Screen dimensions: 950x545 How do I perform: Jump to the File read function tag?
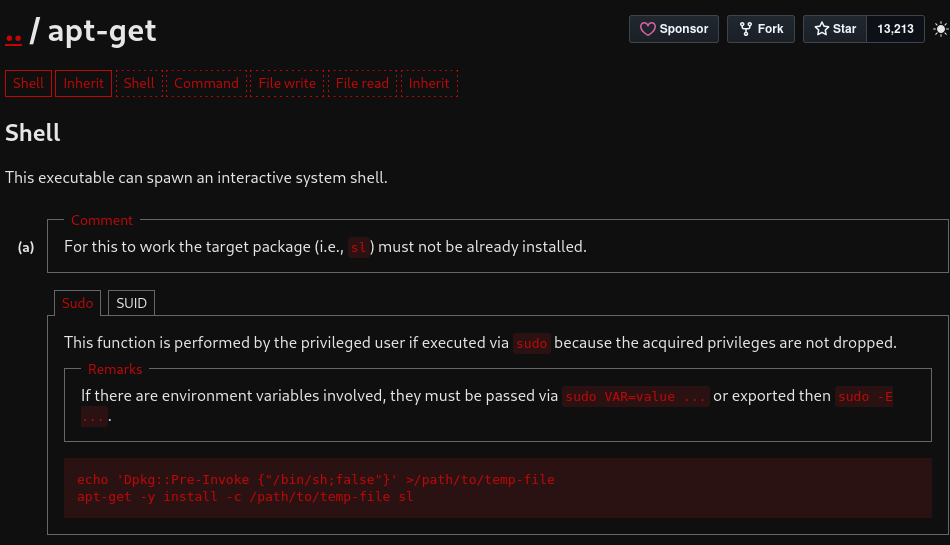pyautogui.click(x=362, y=84)
